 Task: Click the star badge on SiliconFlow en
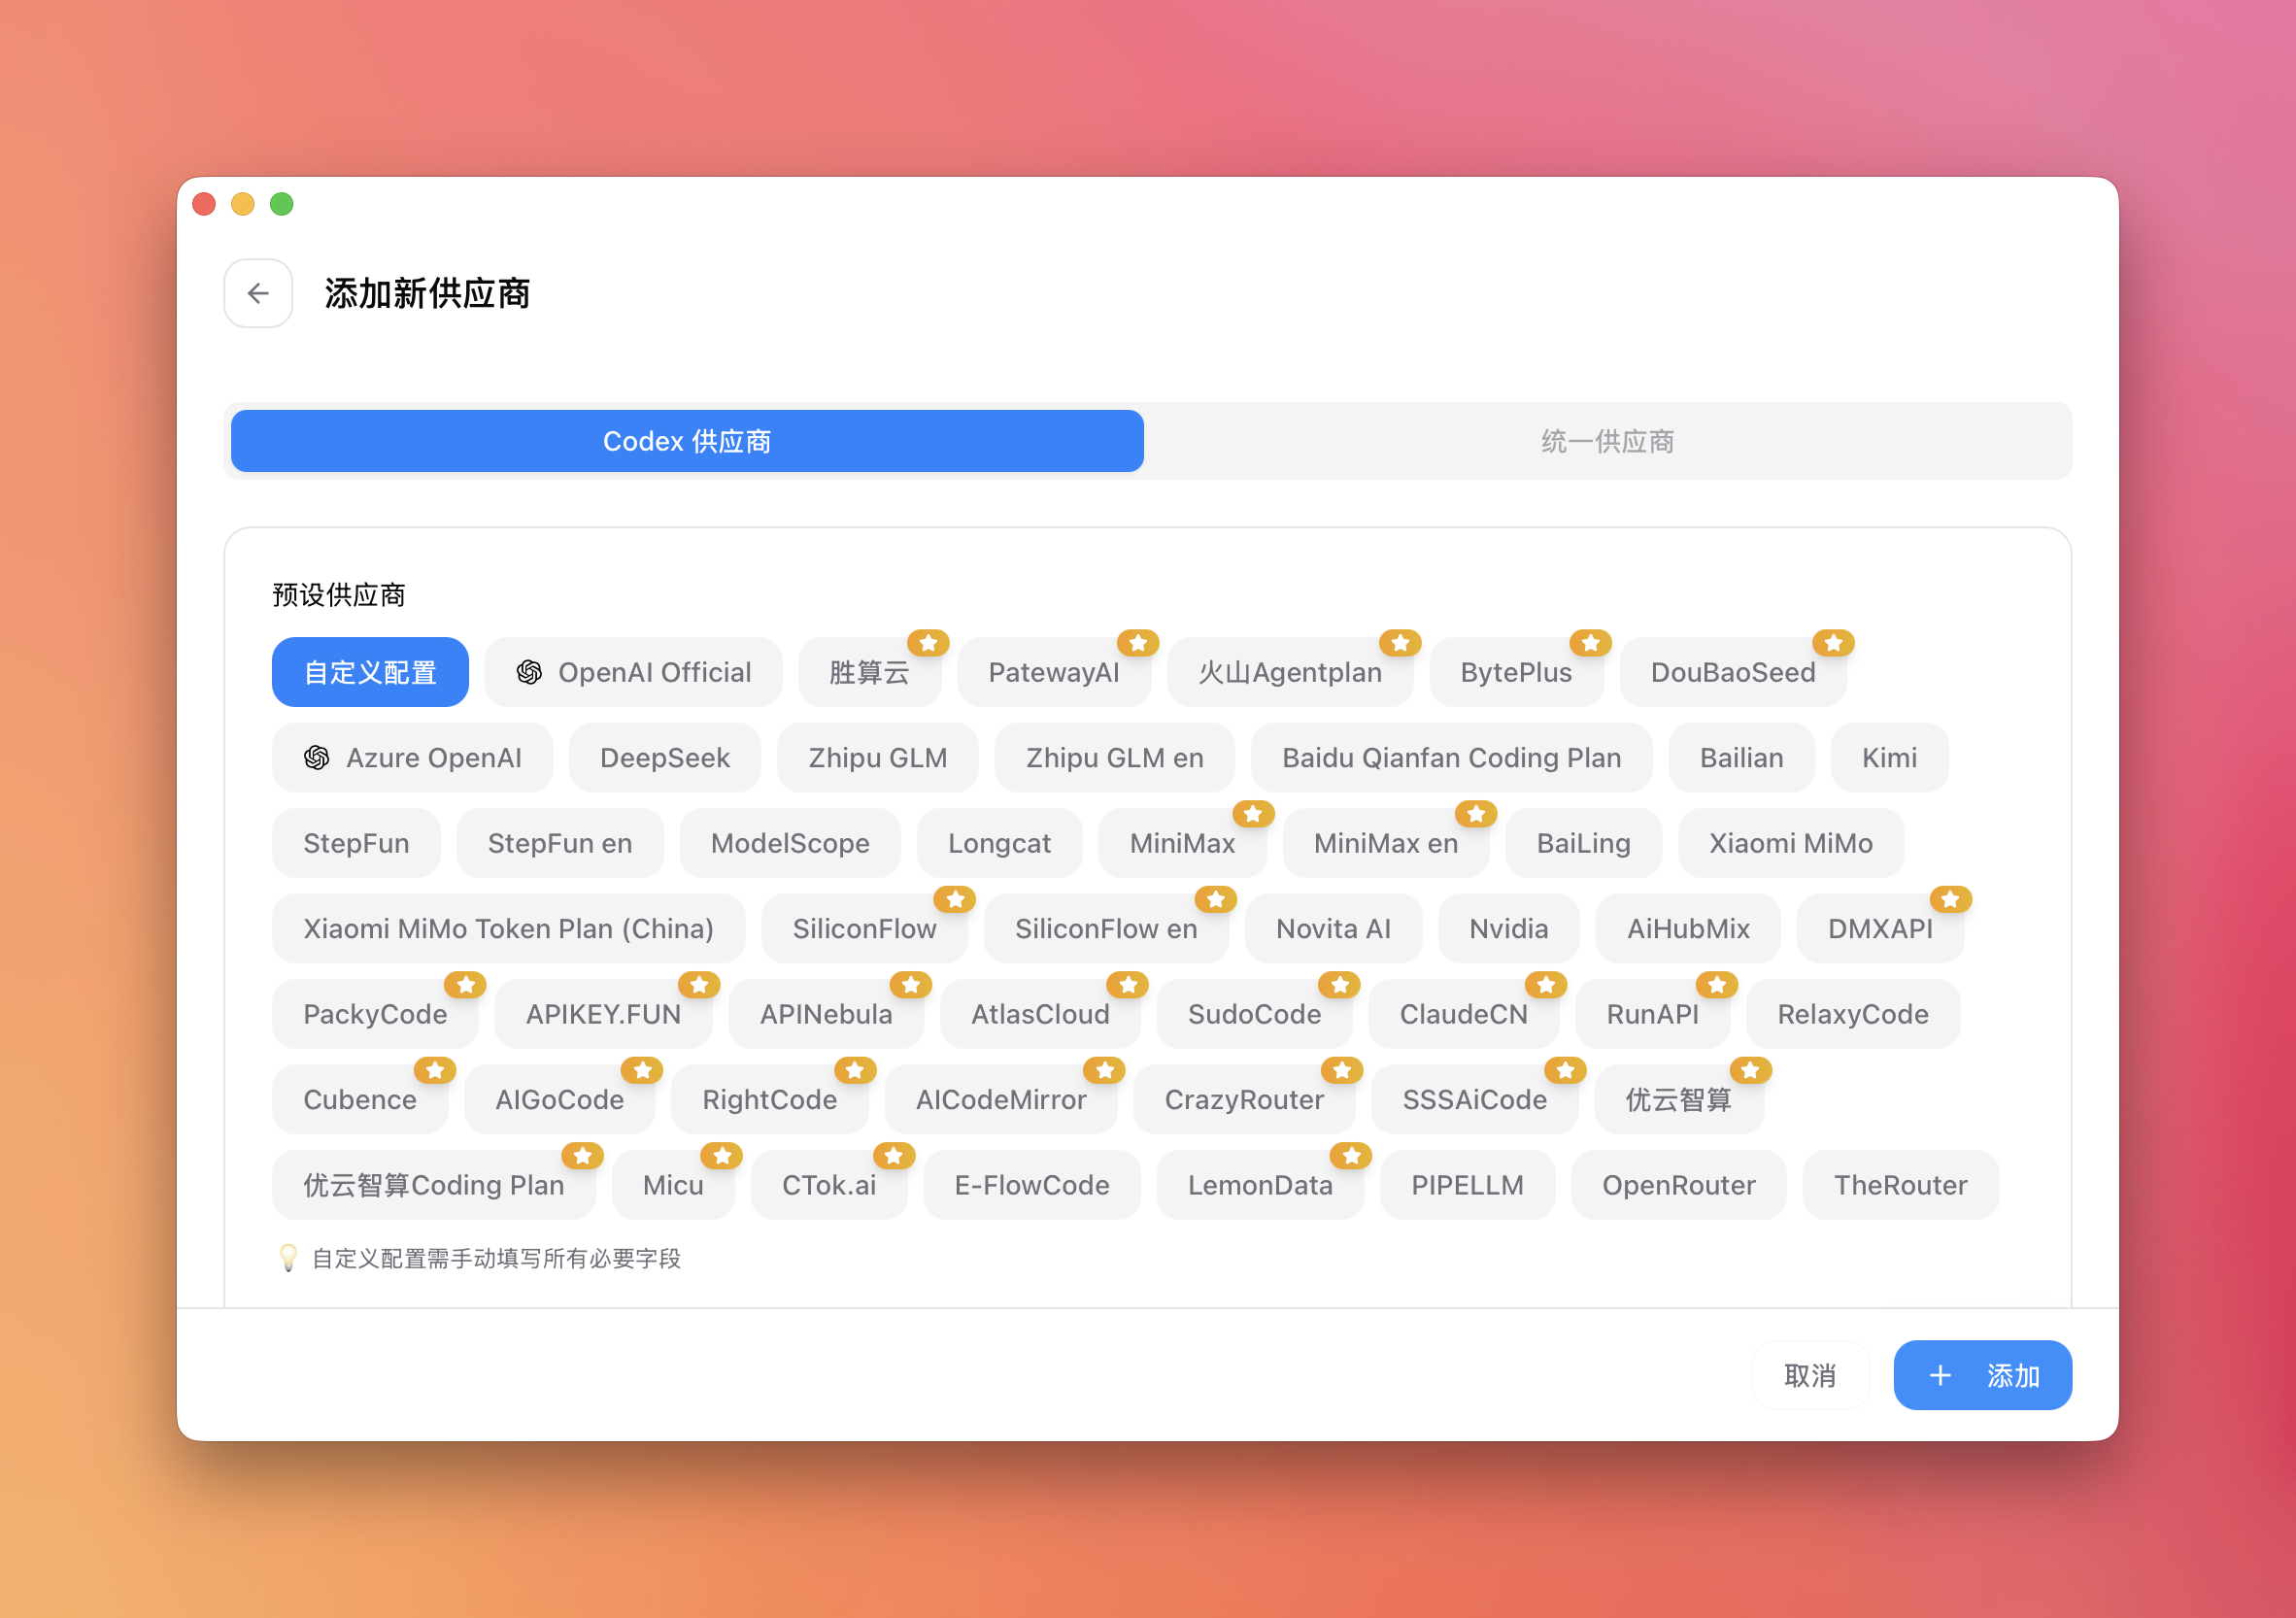coord(1216,900)
